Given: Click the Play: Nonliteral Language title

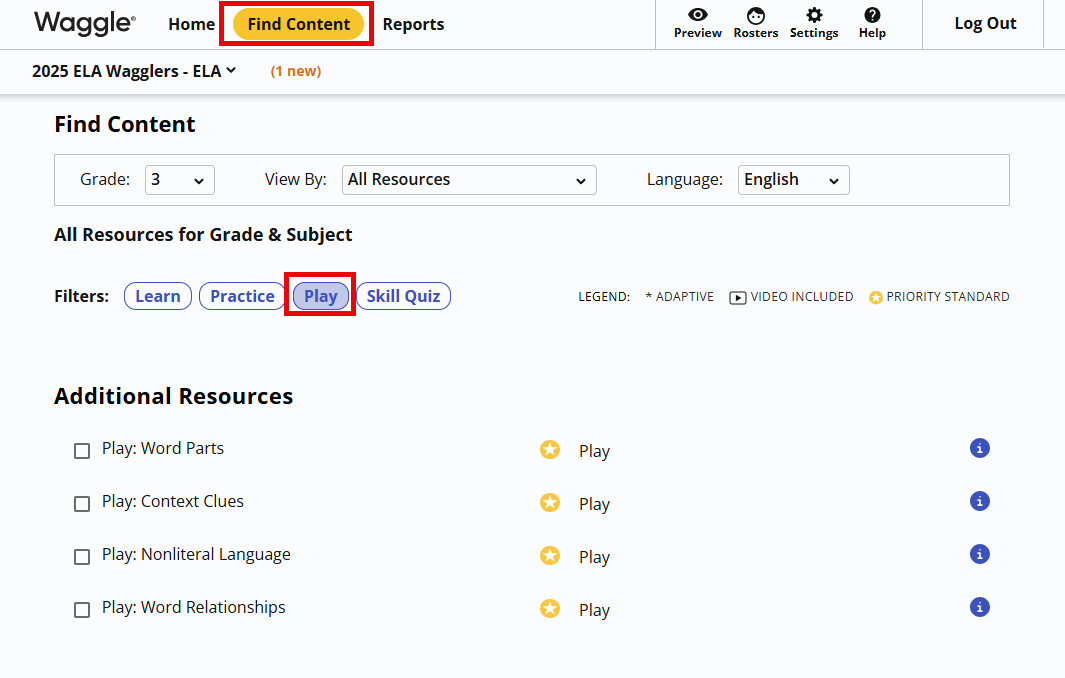Looking at the screenshot, I should tap(196, 554).
